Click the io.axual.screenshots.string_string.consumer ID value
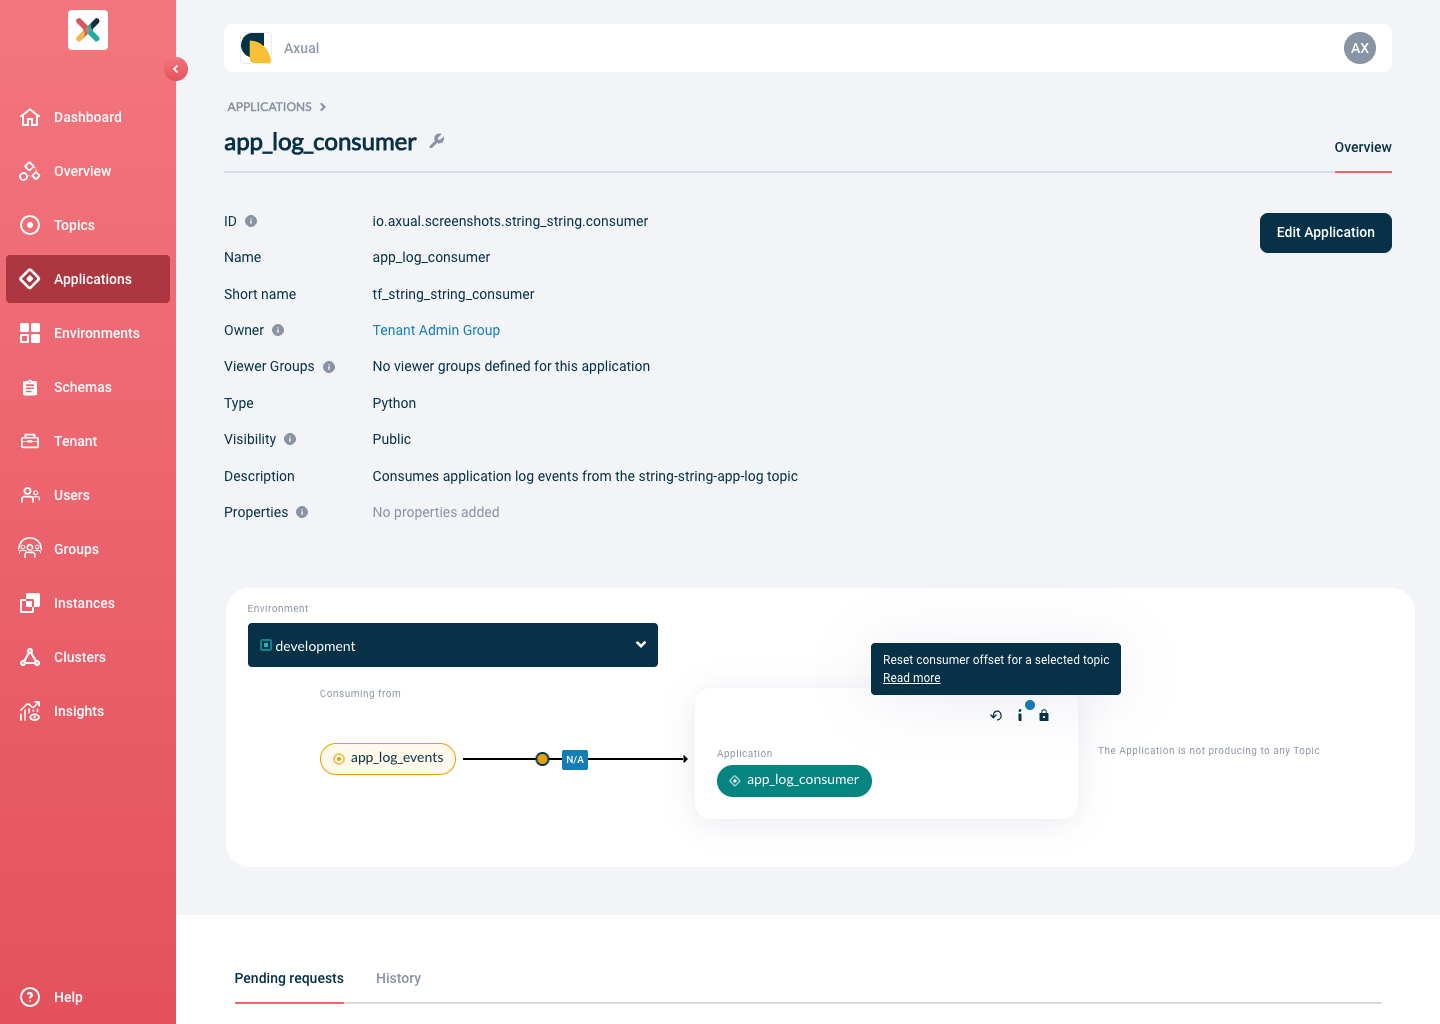This screenshot has width=1440, height=1024. (x=510, y=221)
